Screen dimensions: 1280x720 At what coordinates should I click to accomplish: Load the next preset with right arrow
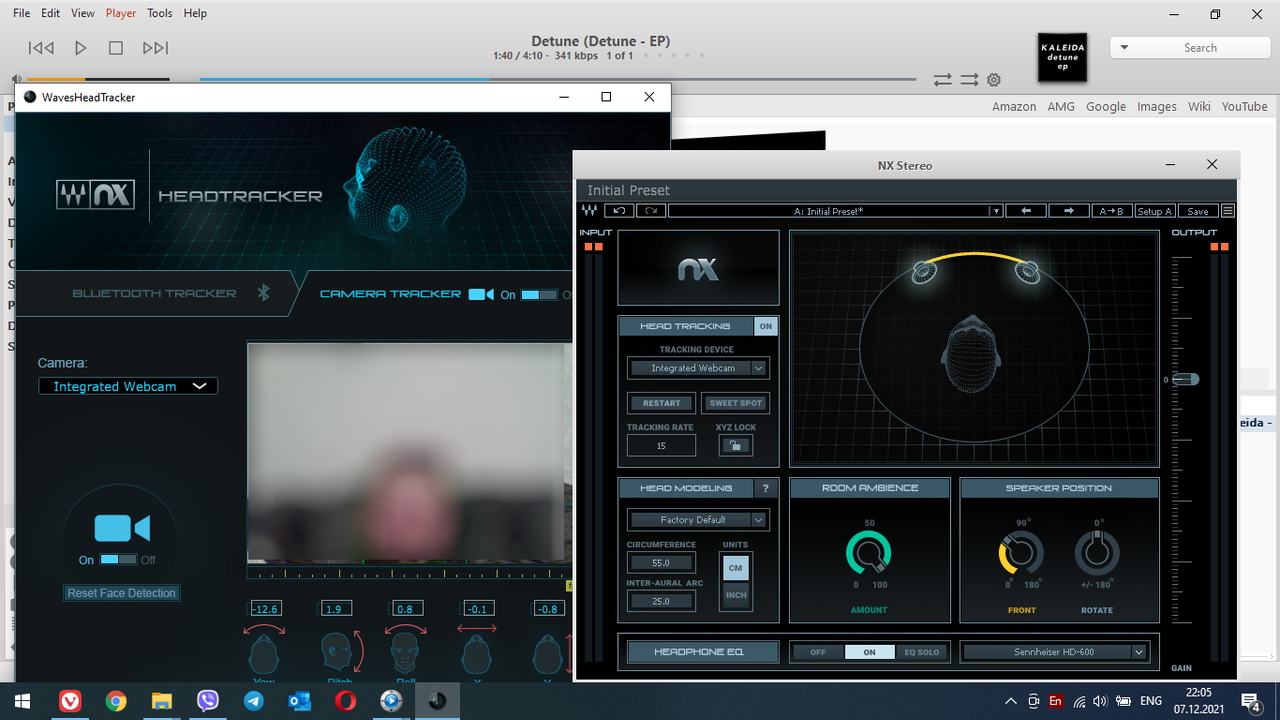coord(1069,211)
